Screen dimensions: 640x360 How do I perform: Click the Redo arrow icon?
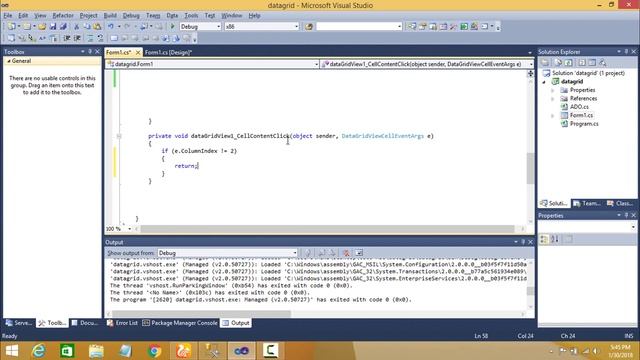point(127,27)
